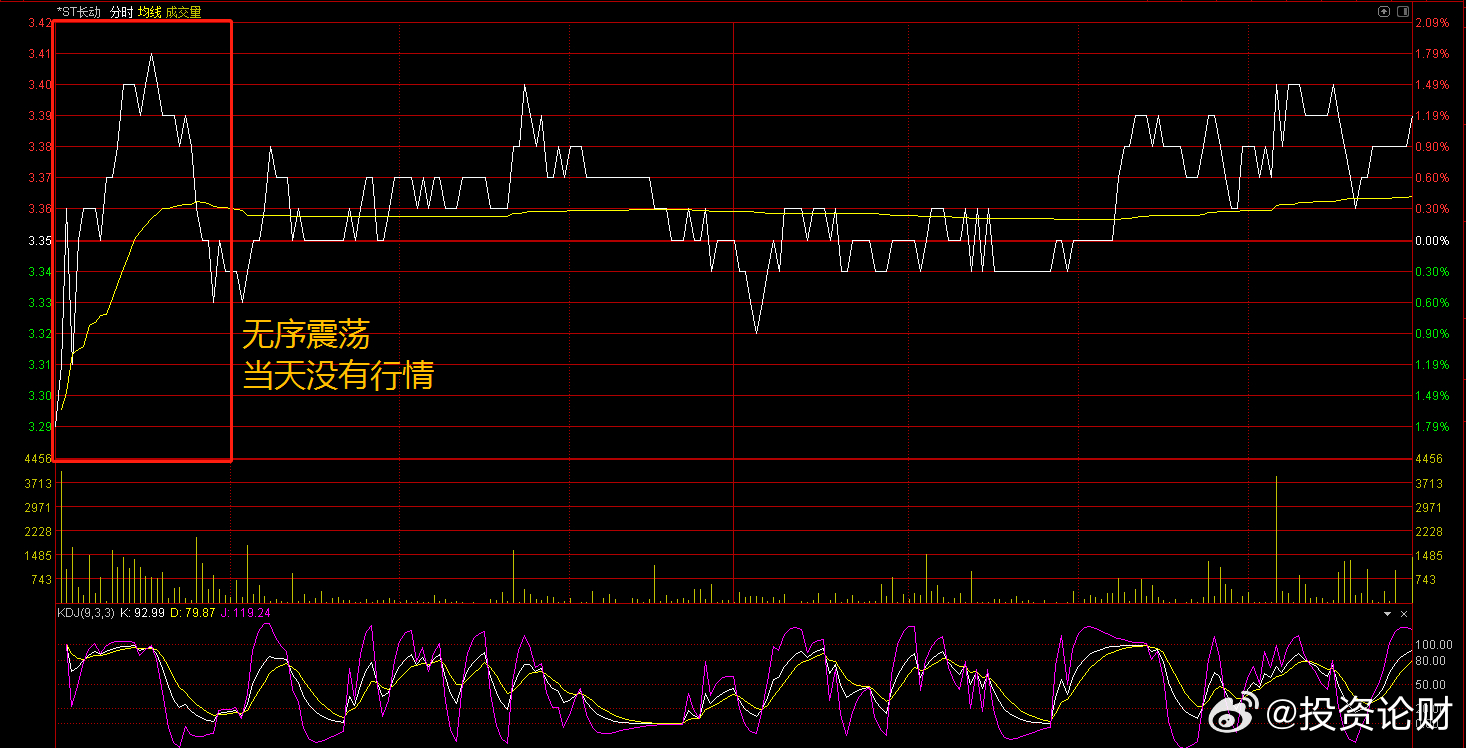Click the KDJ(9,3,3) indicator name

pos(85,612)
